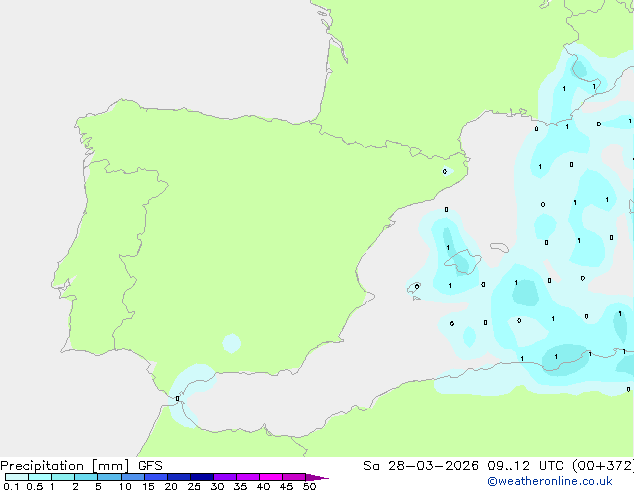Click the "0" value at Strait of Gibraltar

(178, 399)
